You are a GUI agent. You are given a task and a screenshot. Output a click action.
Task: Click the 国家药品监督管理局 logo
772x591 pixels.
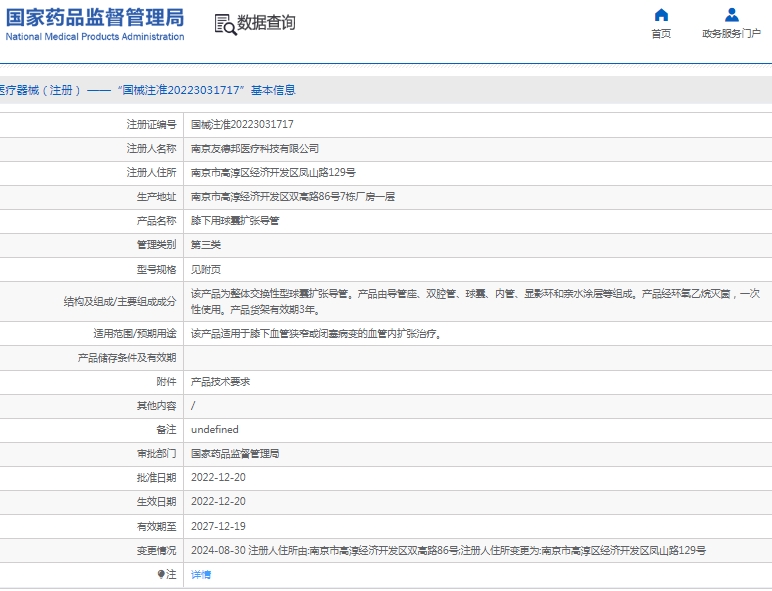[x=95, y=18]
